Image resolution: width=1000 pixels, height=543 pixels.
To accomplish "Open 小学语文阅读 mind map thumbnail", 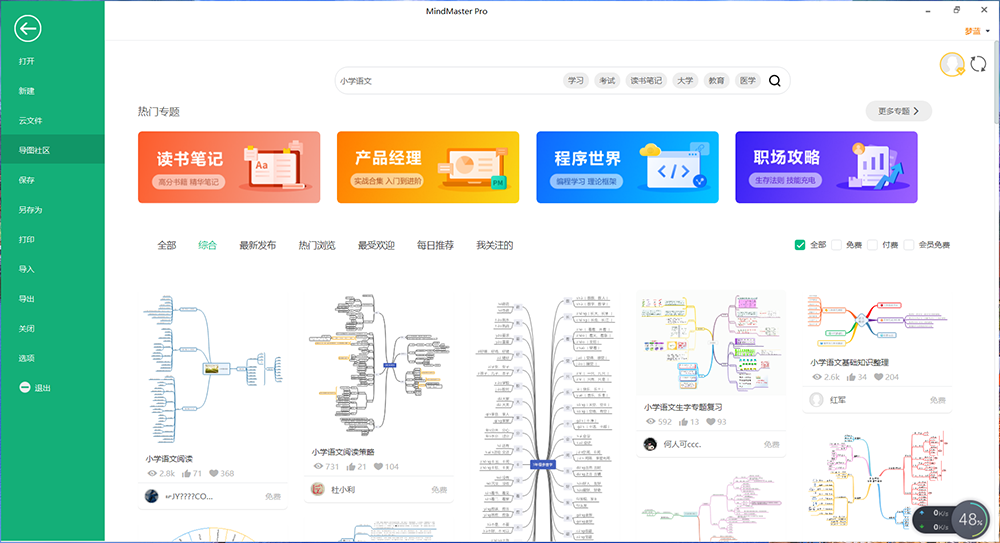I will (212, 370).
